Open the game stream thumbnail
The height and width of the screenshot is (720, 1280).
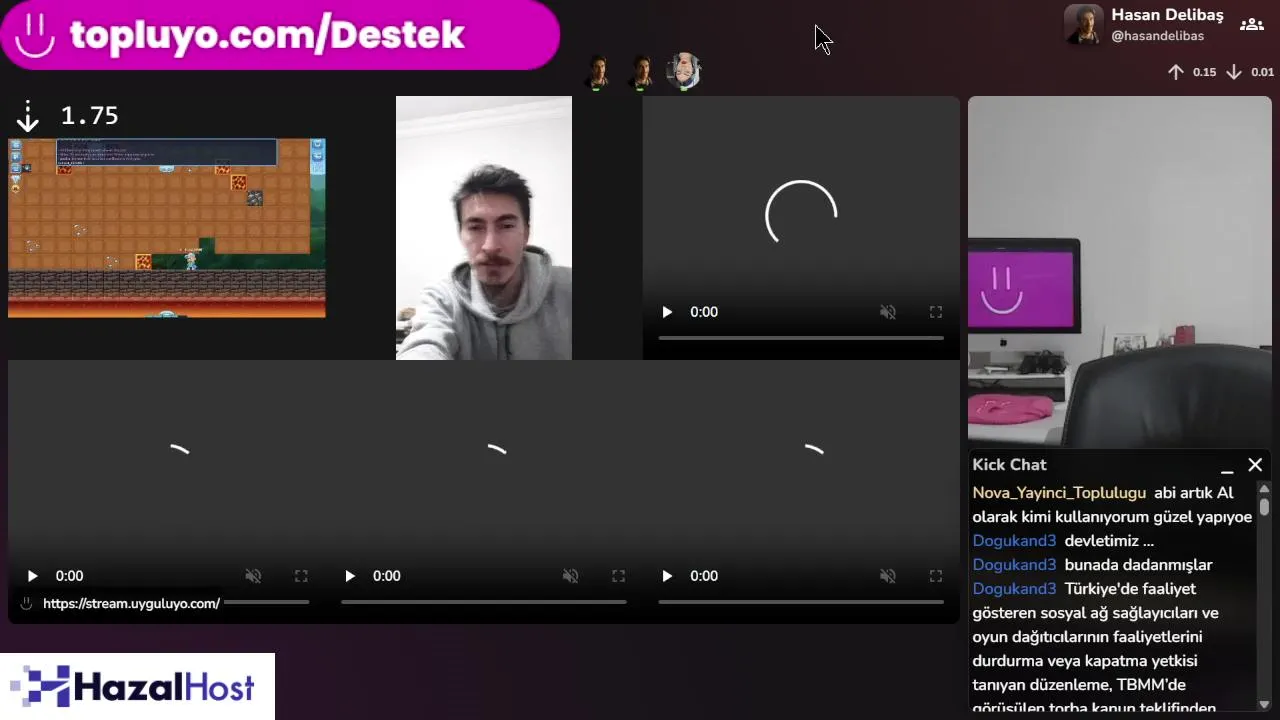(167, 228)
